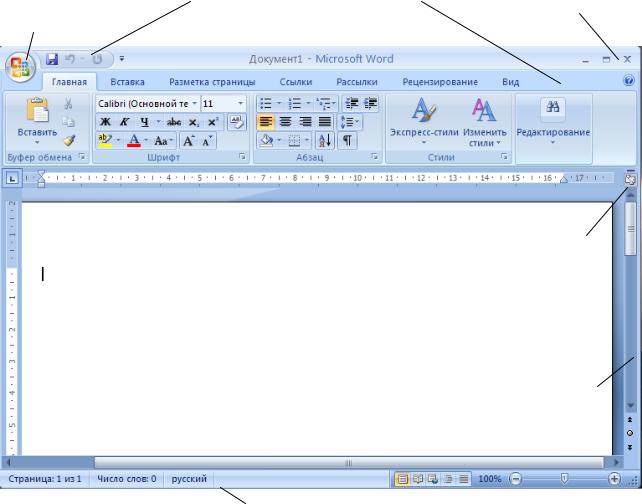Decrease font size with Shrink Font
Screen dimensions: 642x504
[208, 141]
